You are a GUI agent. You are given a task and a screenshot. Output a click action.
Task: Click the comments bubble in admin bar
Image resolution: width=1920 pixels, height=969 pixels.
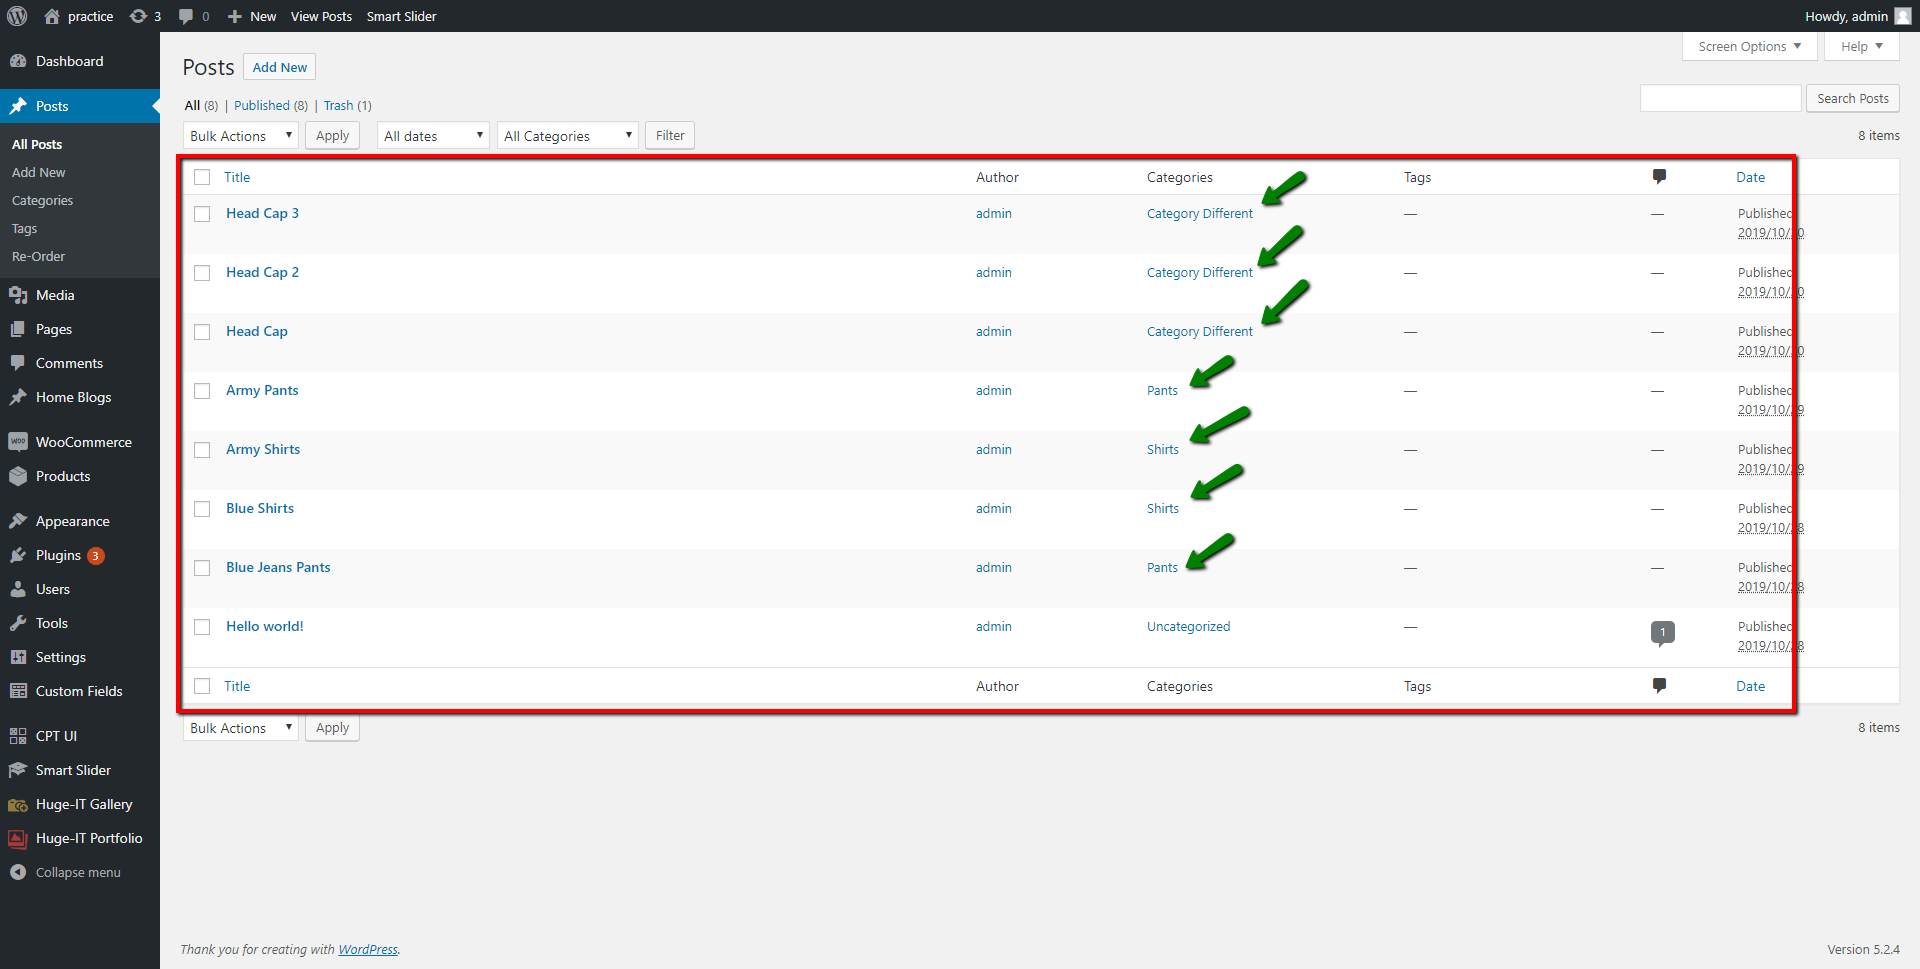tap(186, 16)
